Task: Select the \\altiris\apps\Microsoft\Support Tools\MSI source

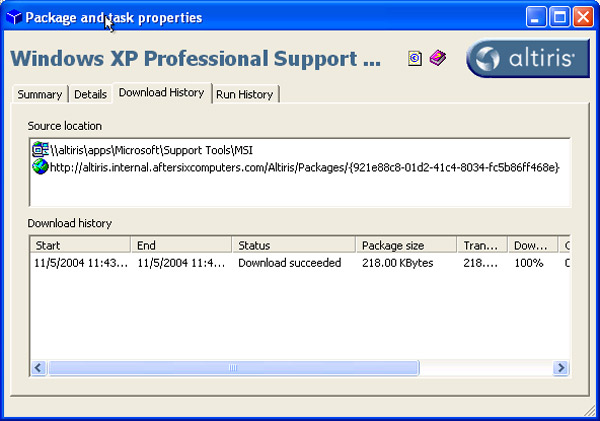Action: (152, 150)
